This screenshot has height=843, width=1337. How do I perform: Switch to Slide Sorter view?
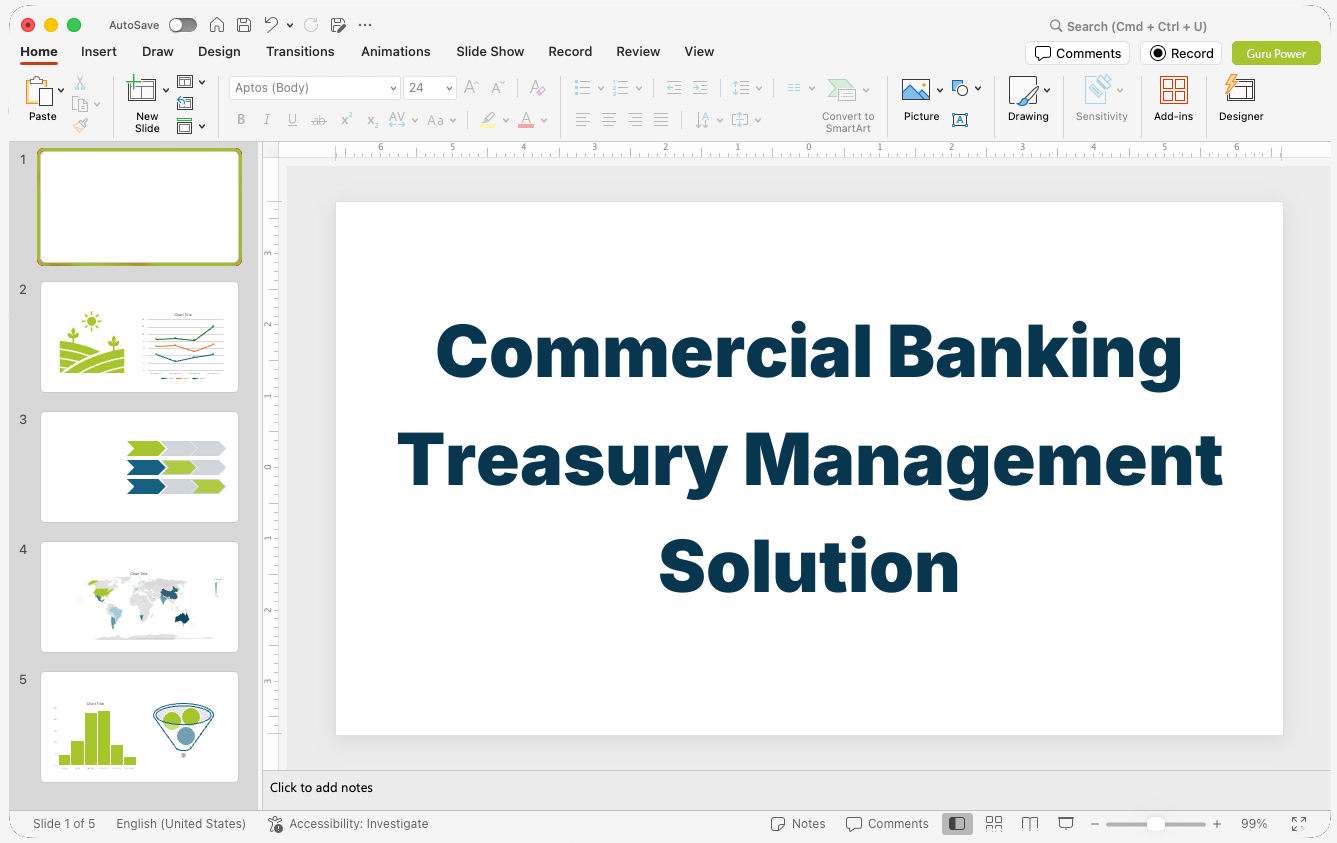coord(994,824)
